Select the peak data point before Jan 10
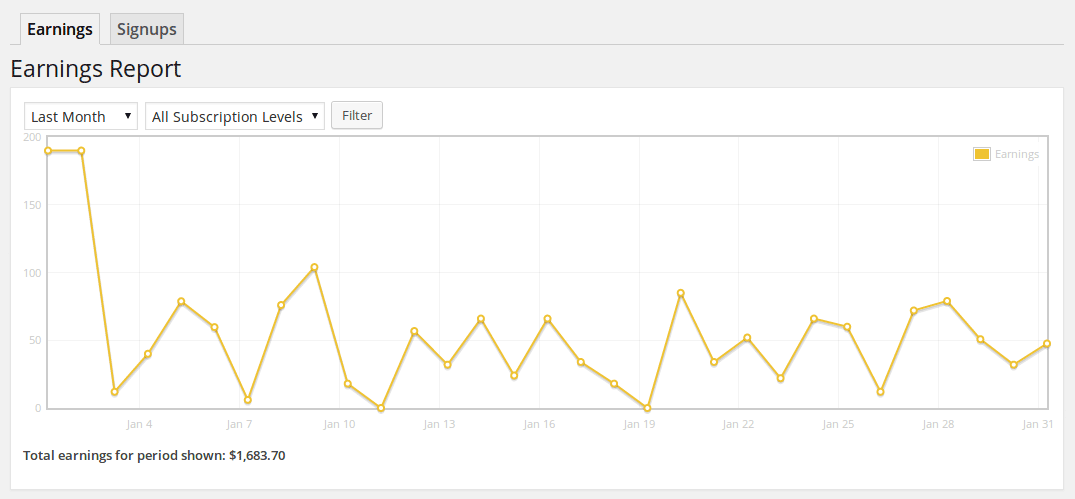Image resolution: width=1075 pixels, height=499 pixels. (x=314, y=267)
